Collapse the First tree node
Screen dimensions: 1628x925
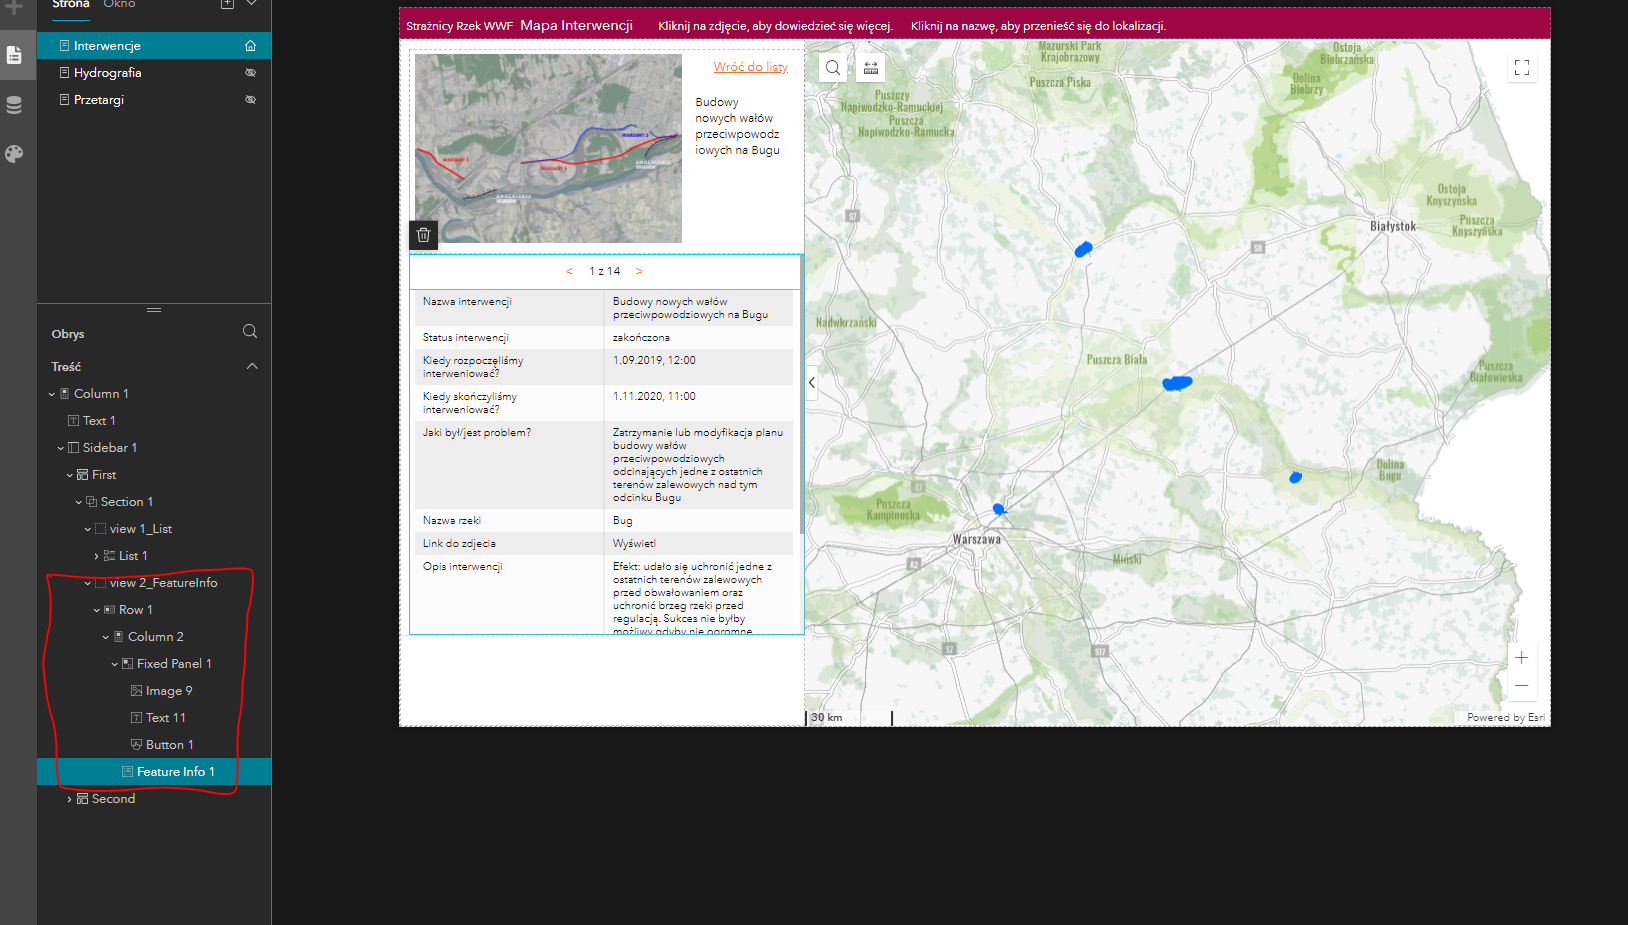(x=70, y=475)
